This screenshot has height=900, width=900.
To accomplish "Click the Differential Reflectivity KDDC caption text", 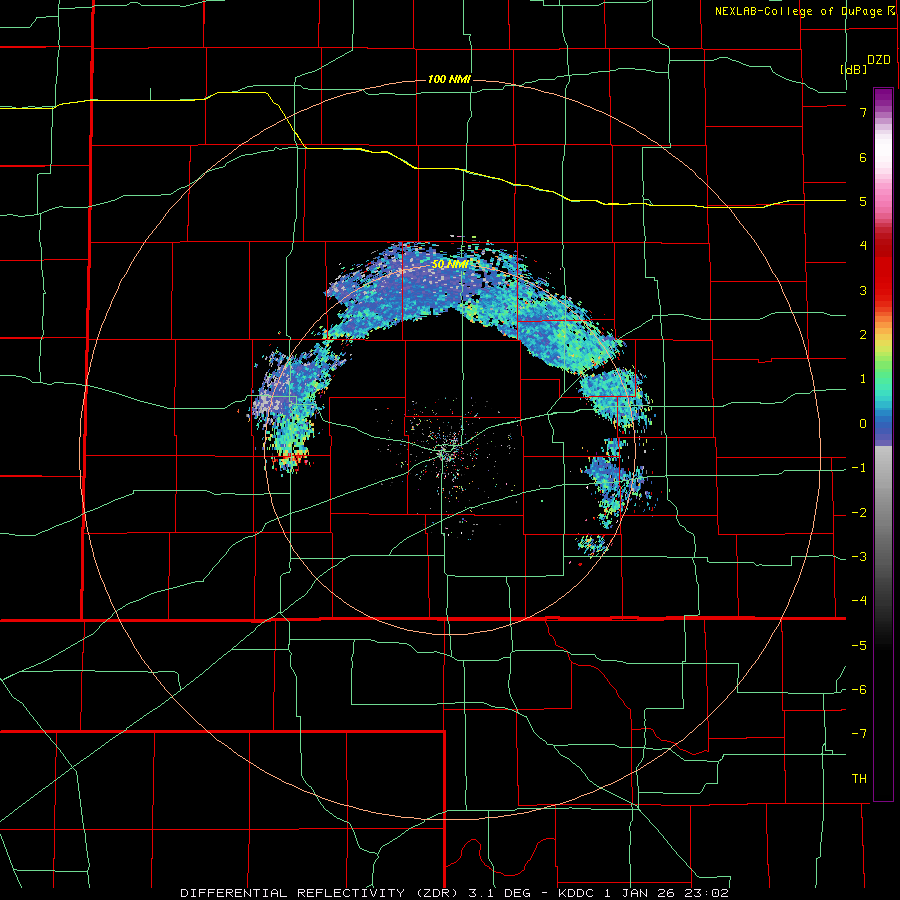I will click(455, 893).
